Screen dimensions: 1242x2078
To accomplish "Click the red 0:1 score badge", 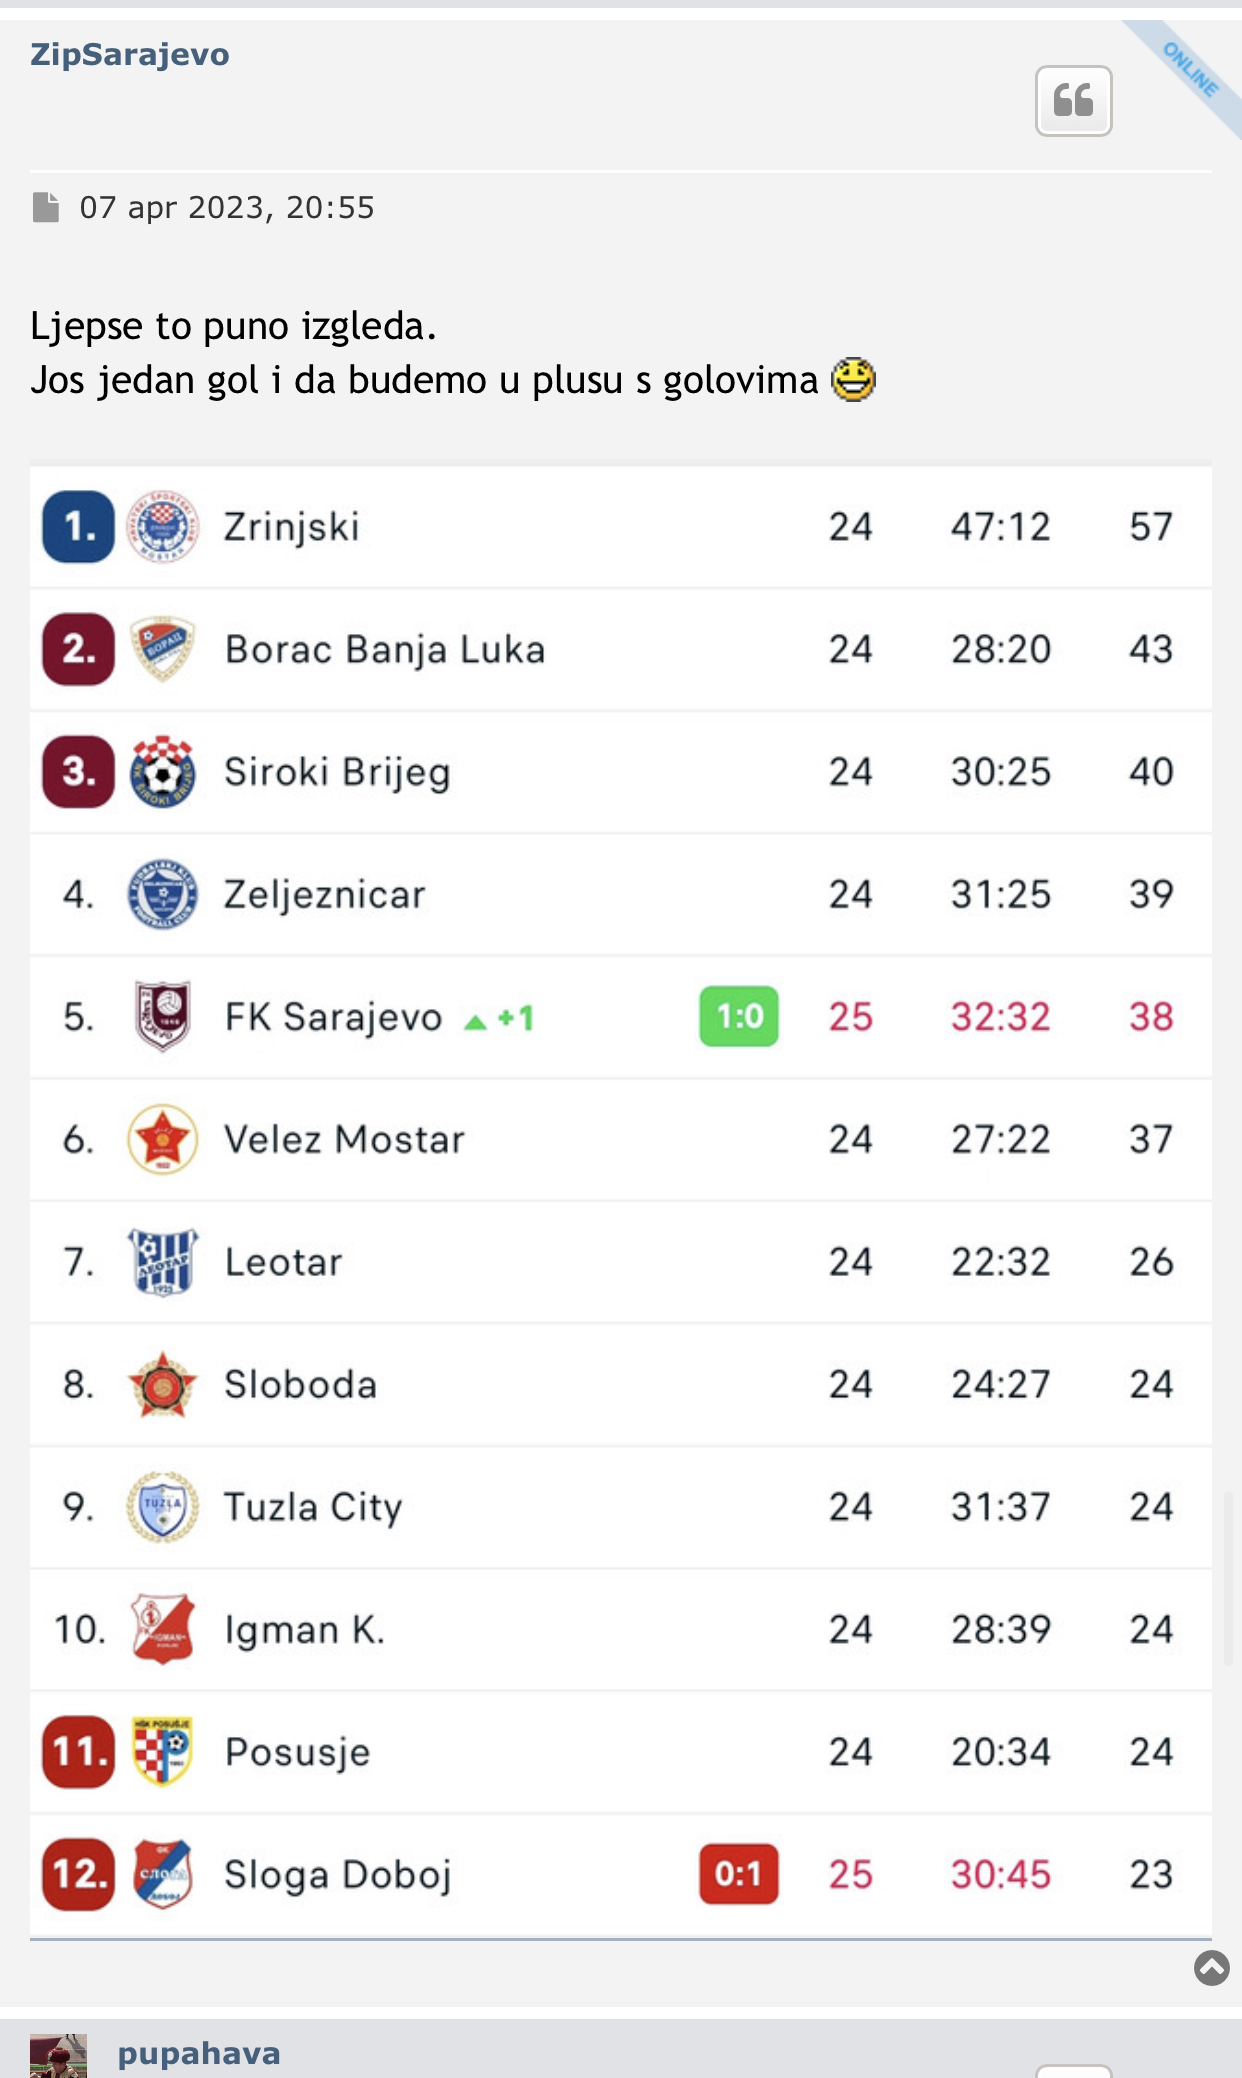I will coord(739,1874).
